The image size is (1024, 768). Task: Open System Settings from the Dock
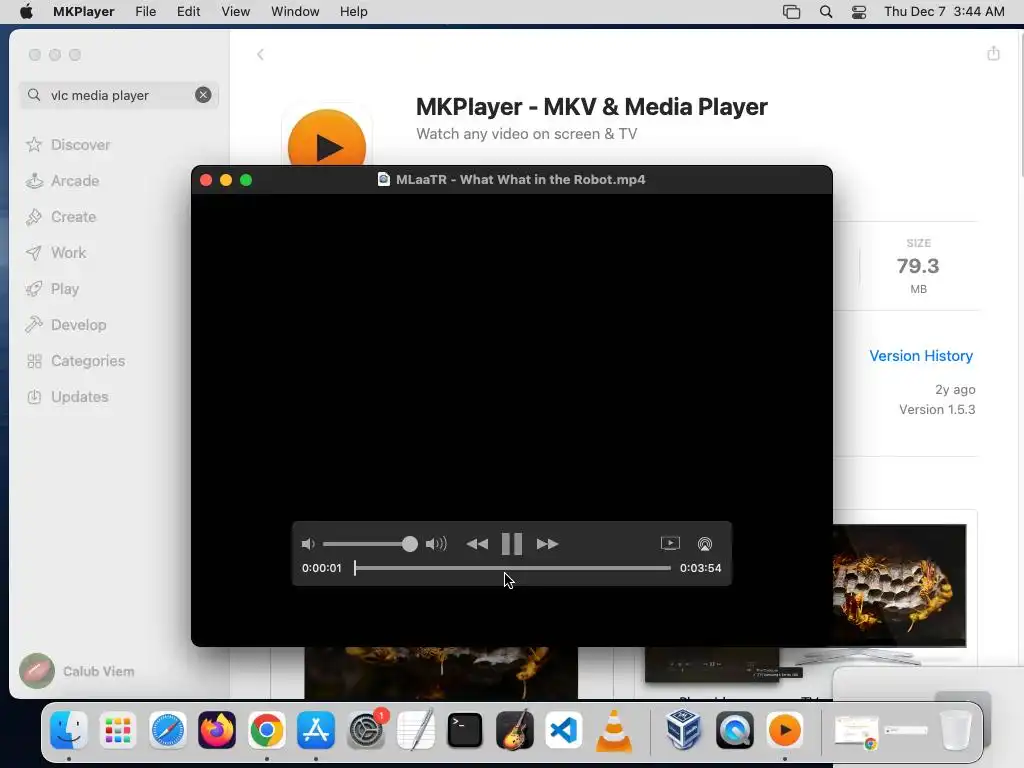366,730
